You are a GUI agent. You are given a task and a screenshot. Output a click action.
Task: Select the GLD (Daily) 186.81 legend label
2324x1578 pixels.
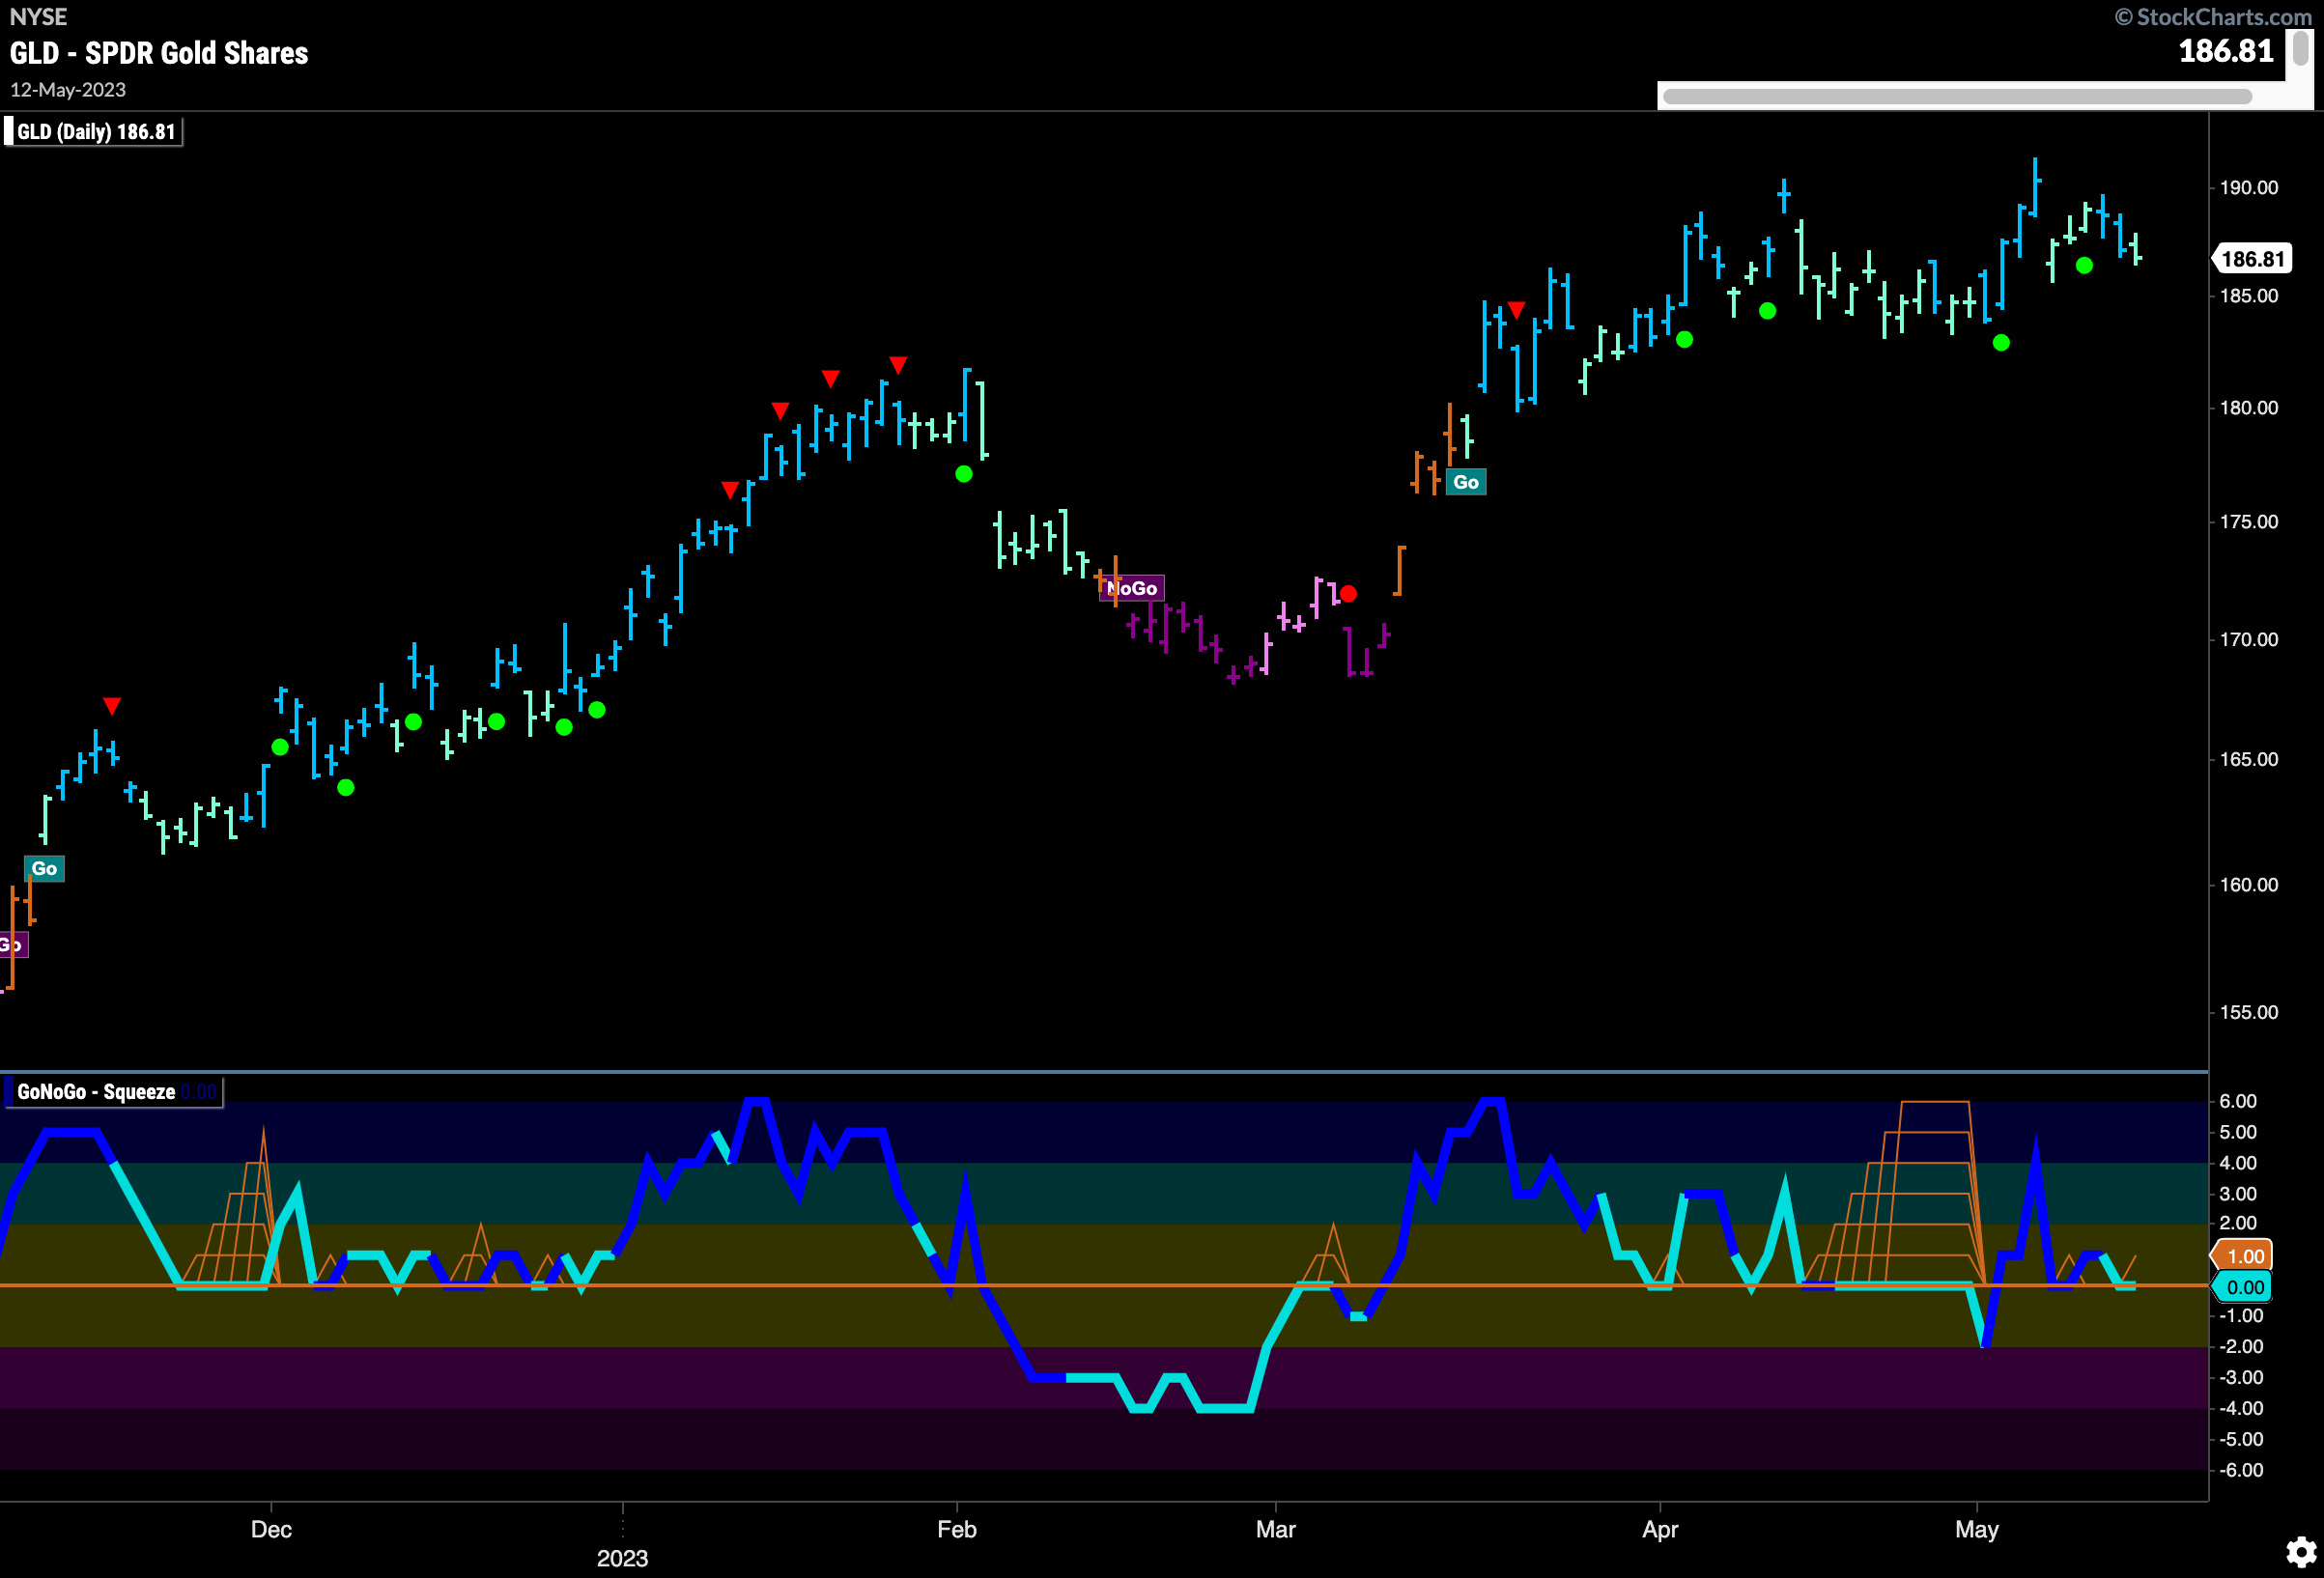[x=94, y=132]
